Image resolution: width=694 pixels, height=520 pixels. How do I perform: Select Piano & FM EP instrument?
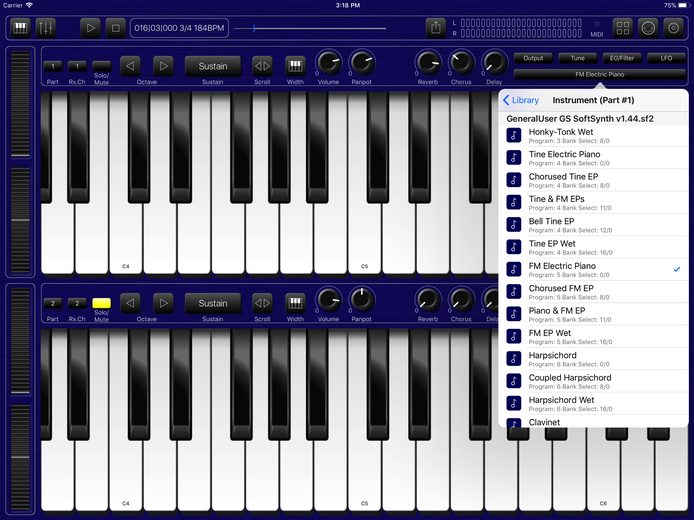[593, 314]
